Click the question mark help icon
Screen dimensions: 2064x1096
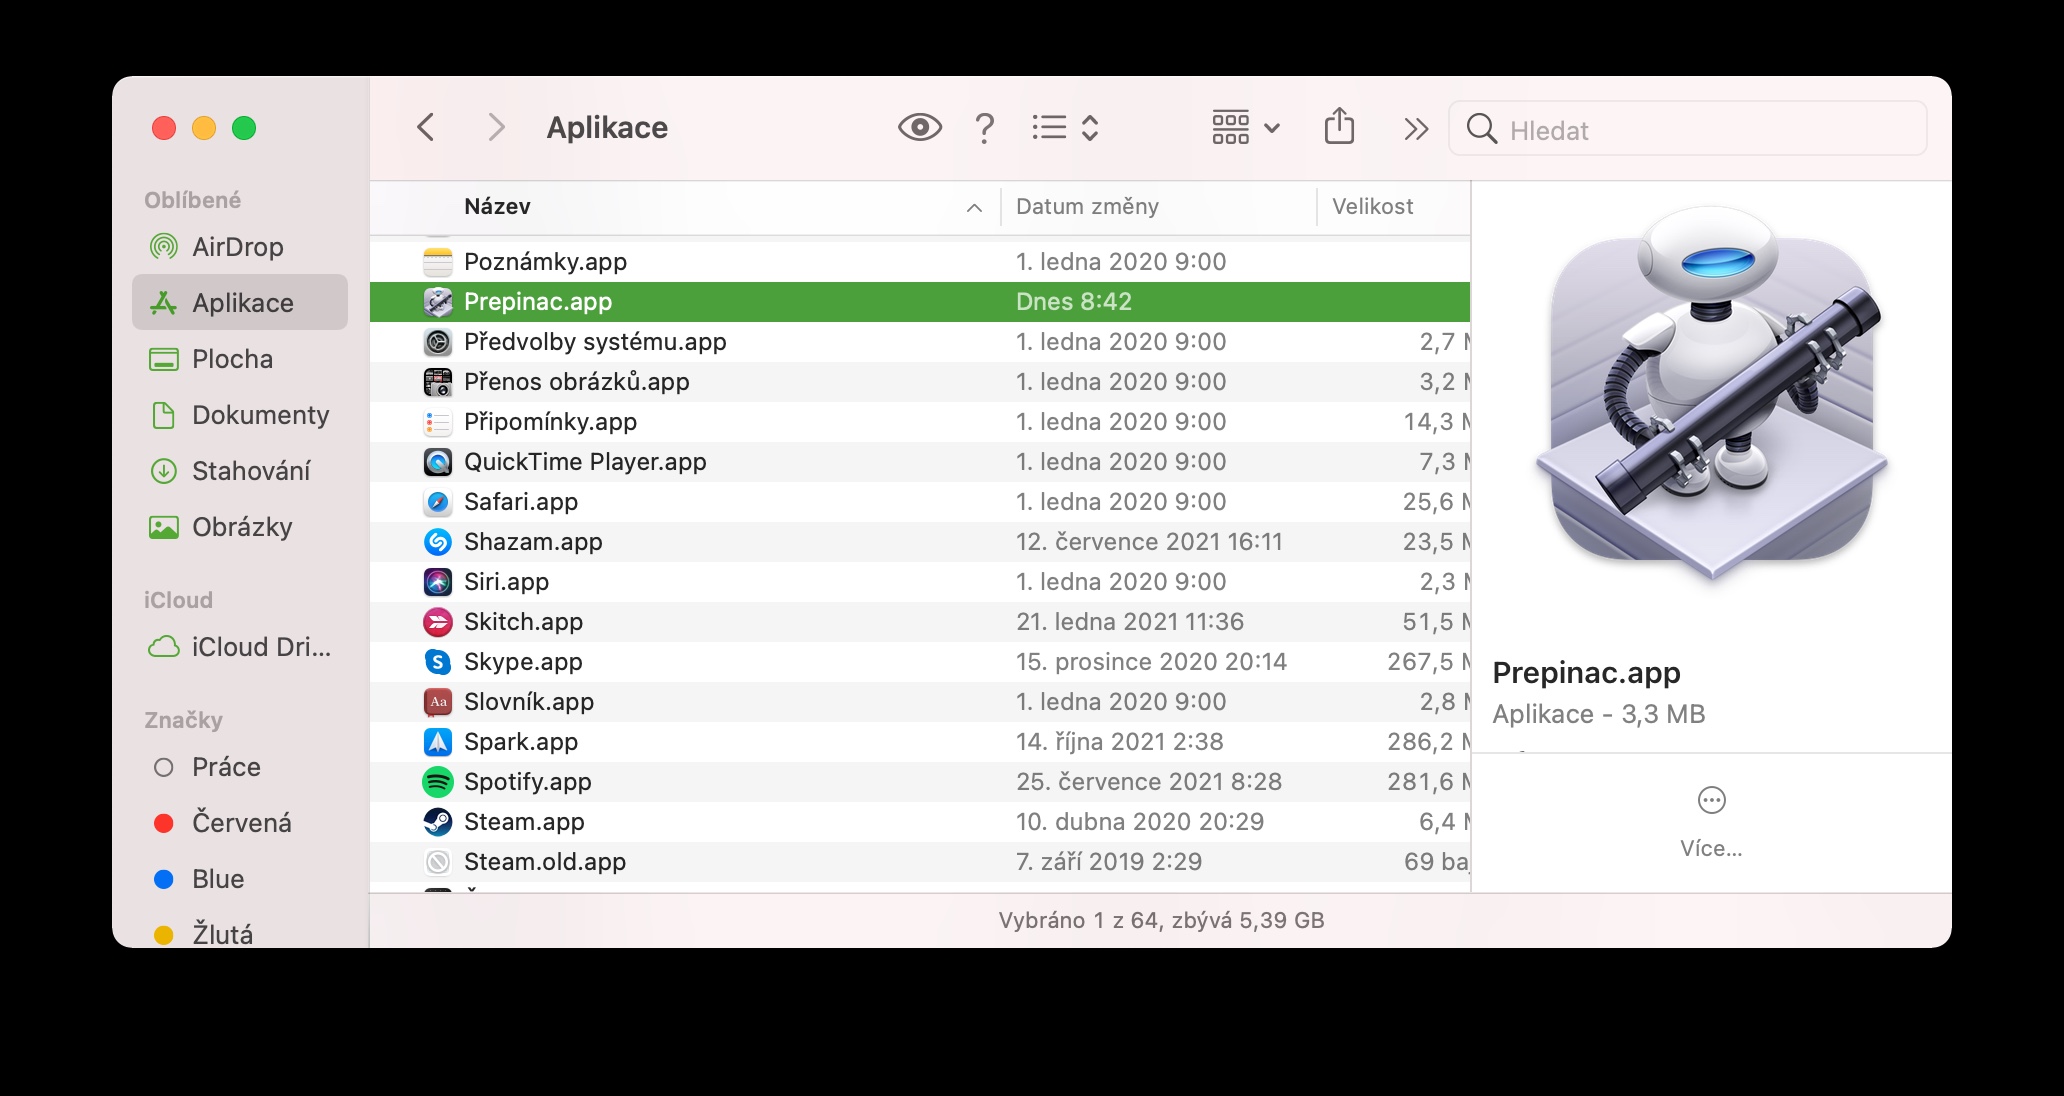984,128
